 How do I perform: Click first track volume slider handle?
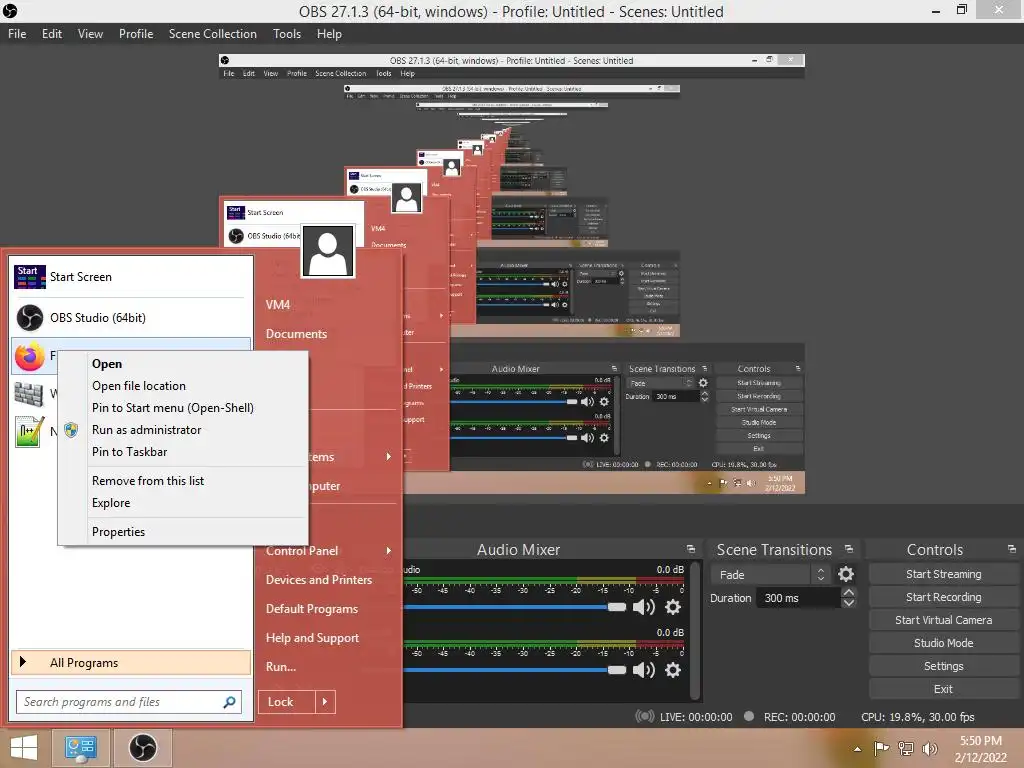616,607
